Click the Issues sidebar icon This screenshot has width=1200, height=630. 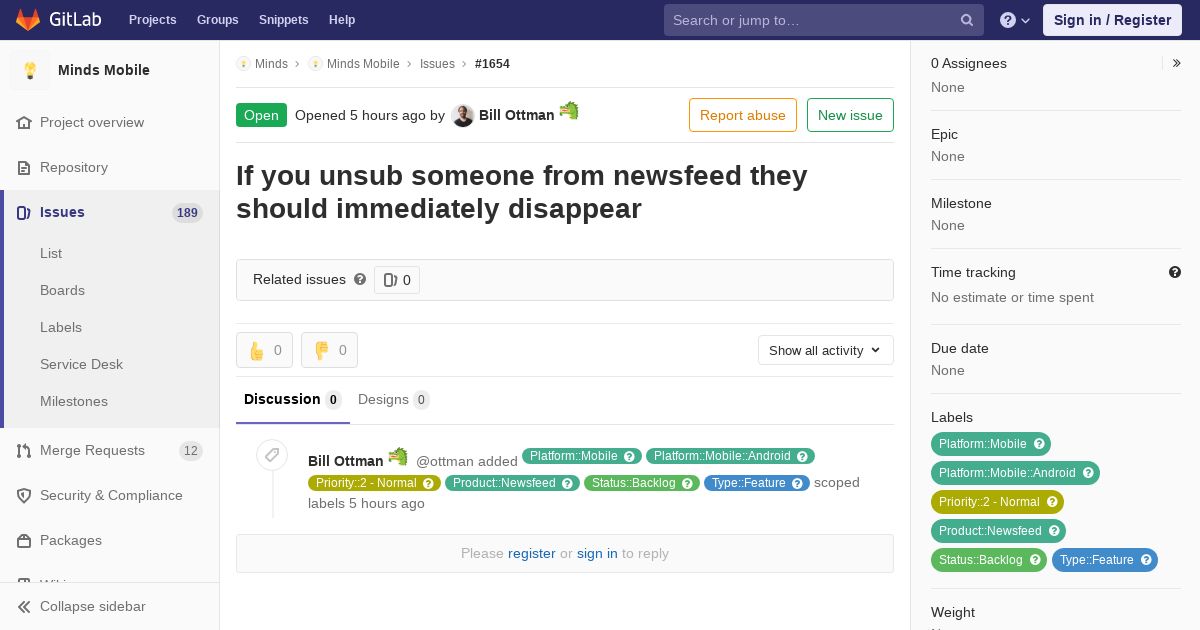point(24,212)
